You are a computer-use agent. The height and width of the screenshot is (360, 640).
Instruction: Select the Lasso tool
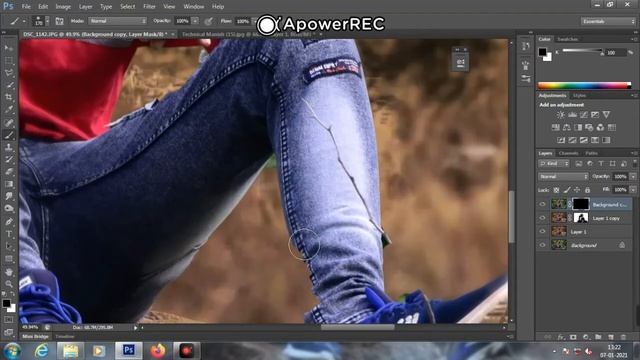(x=9, y=73)
